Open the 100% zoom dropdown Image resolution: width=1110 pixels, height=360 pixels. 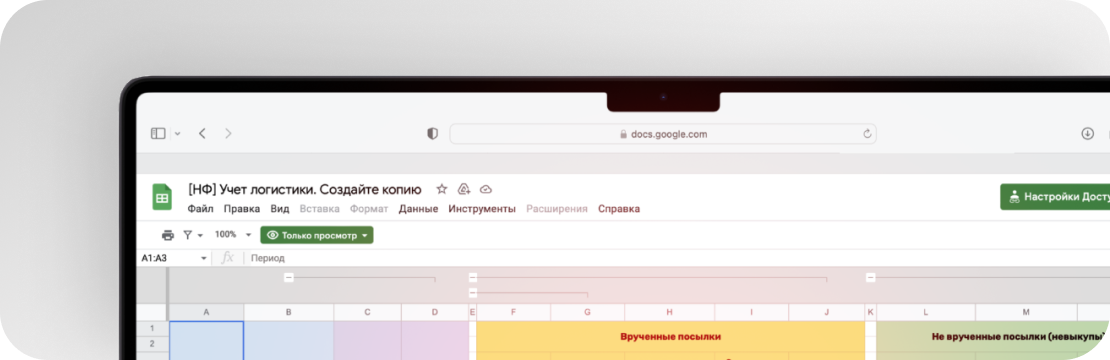[x=233, y=235]
